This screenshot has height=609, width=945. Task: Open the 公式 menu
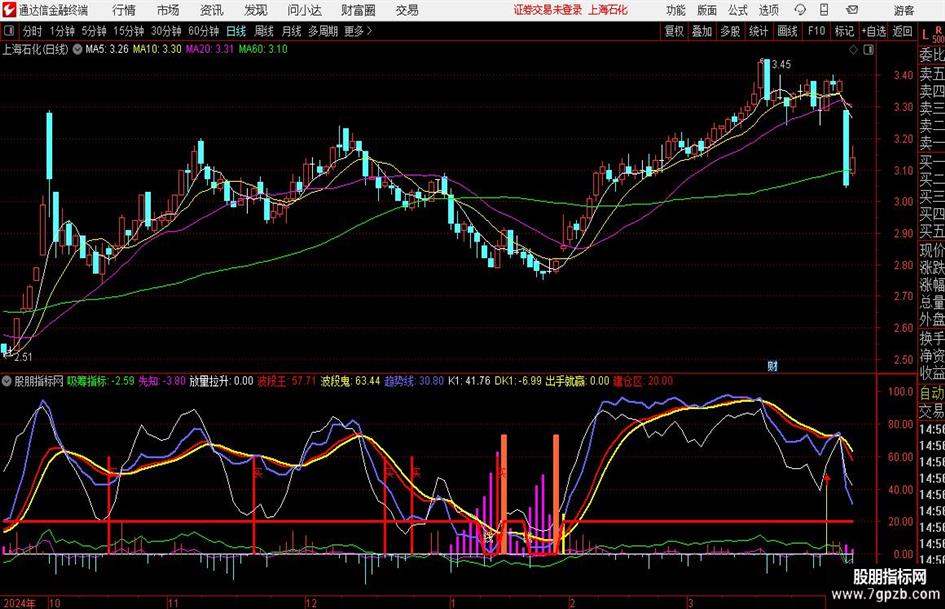738,10
